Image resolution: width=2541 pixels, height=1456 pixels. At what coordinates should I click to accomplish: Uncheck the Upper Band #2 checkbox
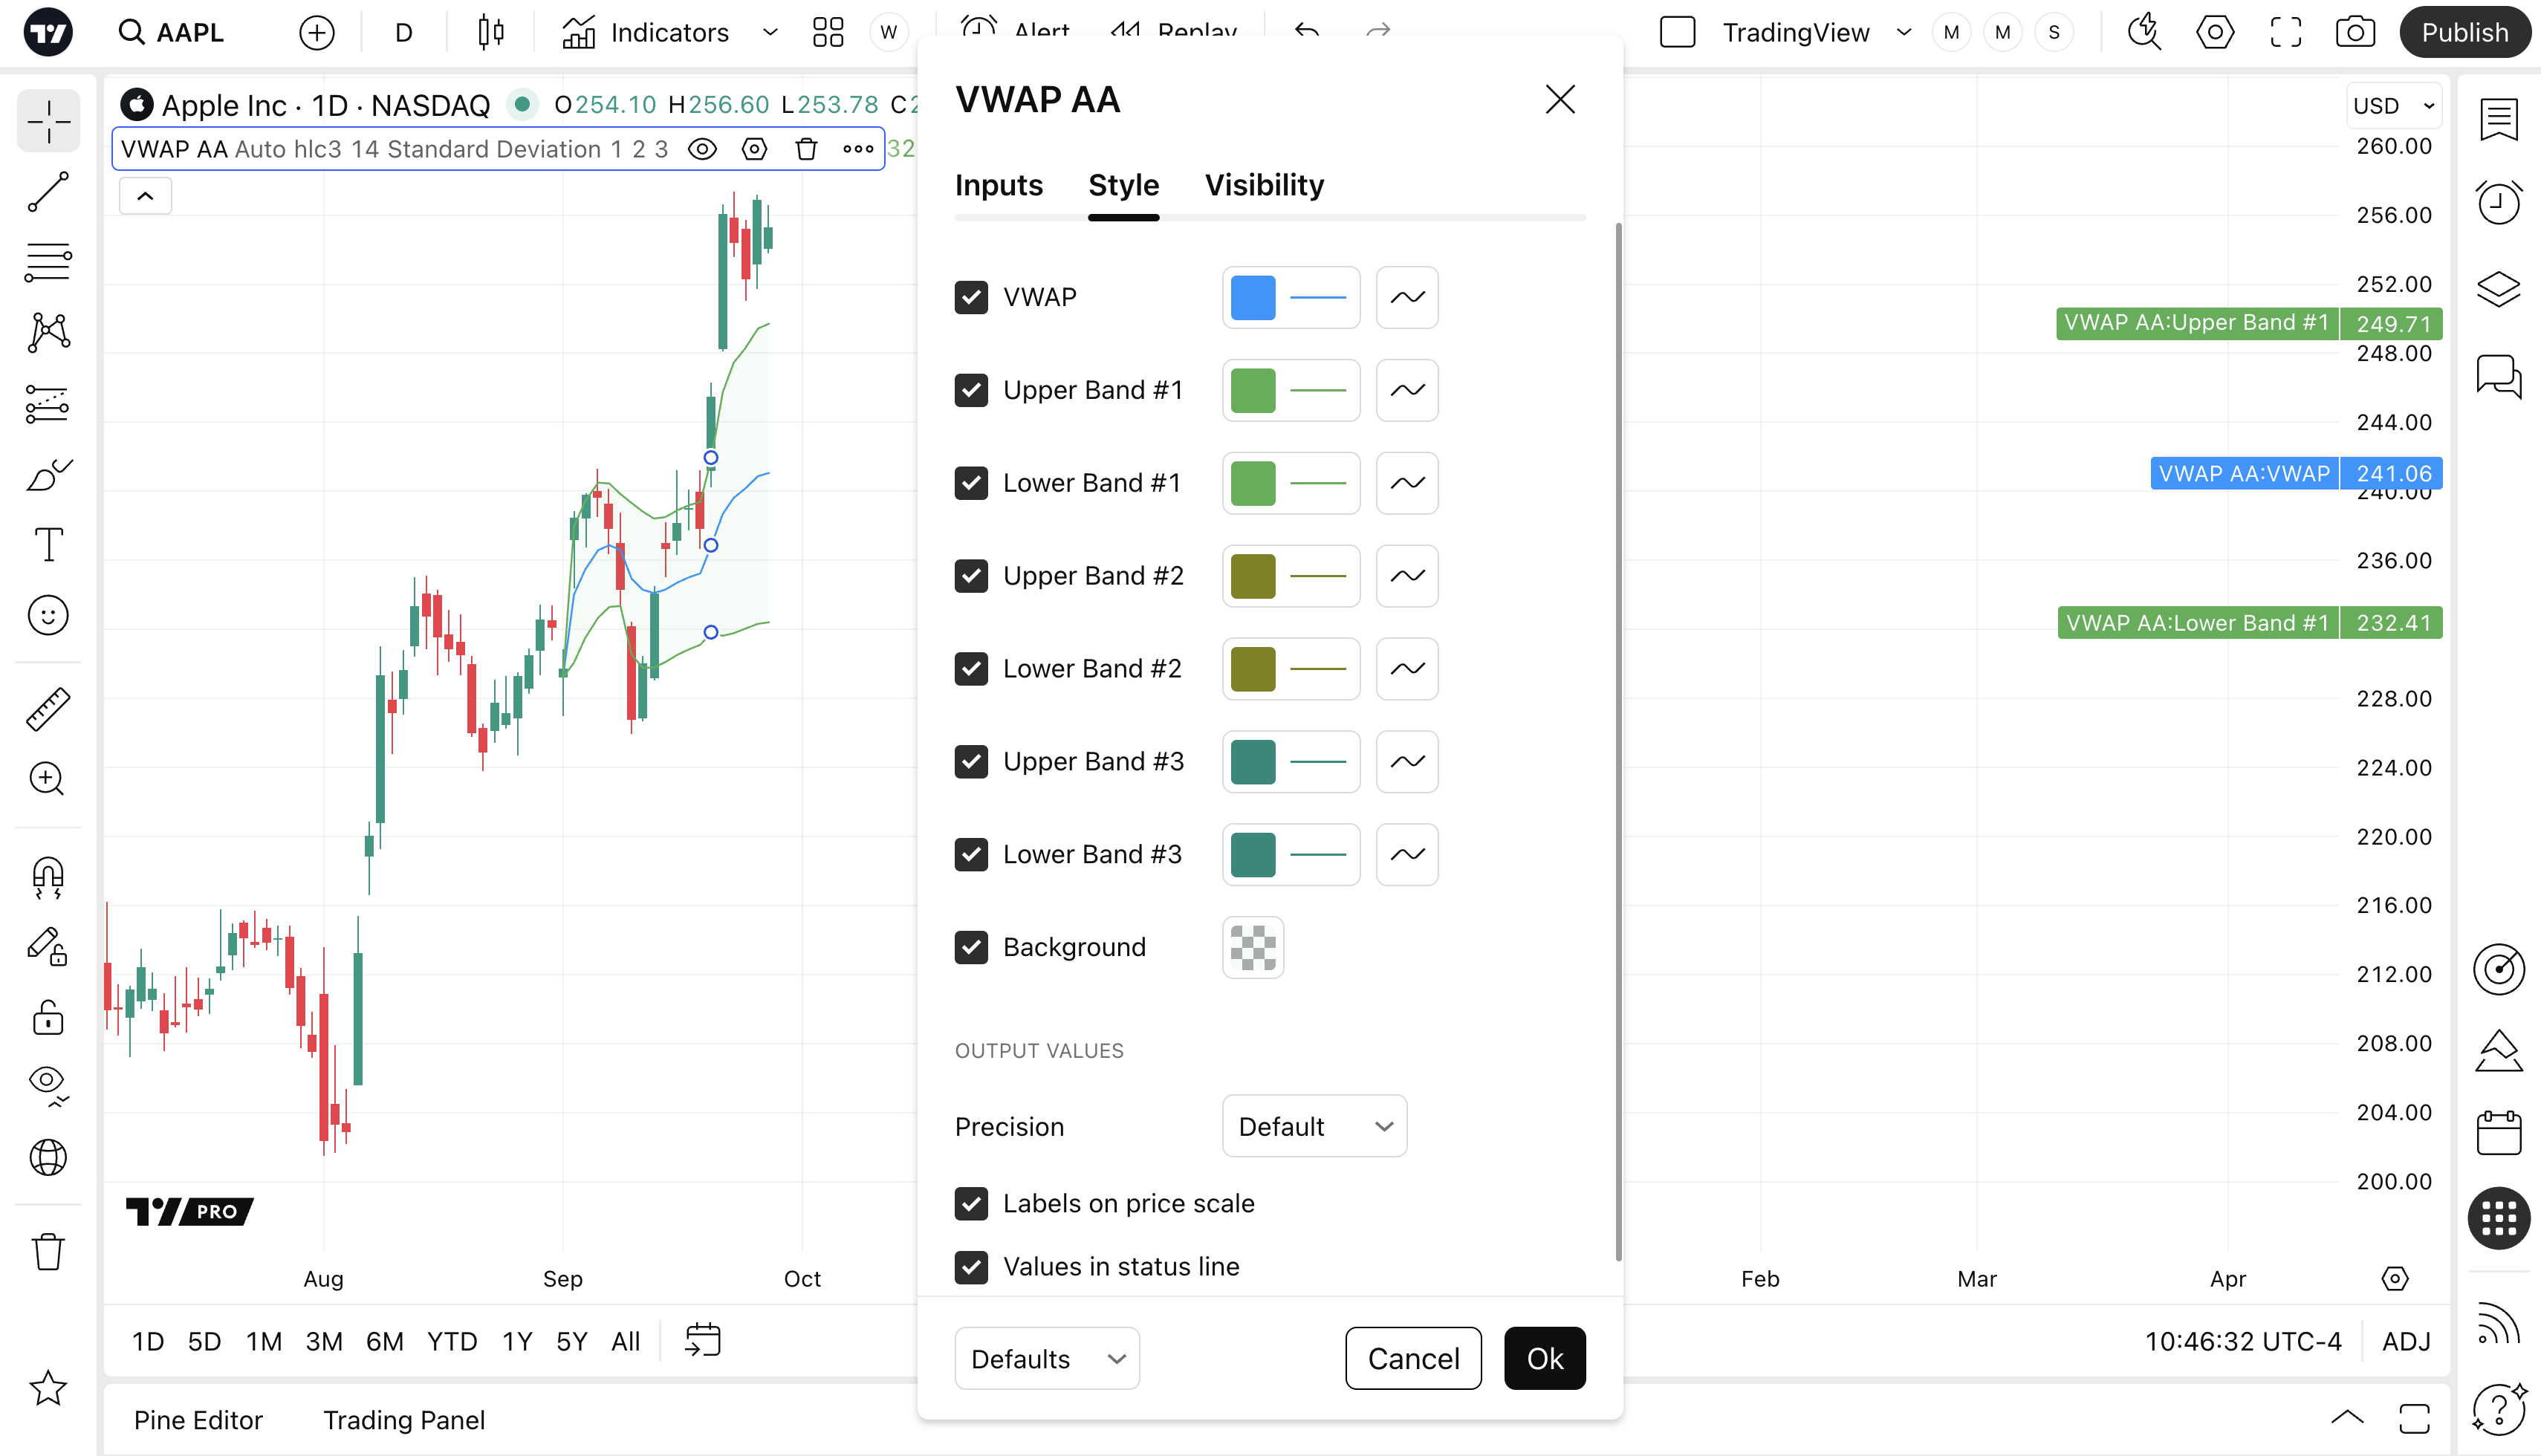click(x=971, y=576)
